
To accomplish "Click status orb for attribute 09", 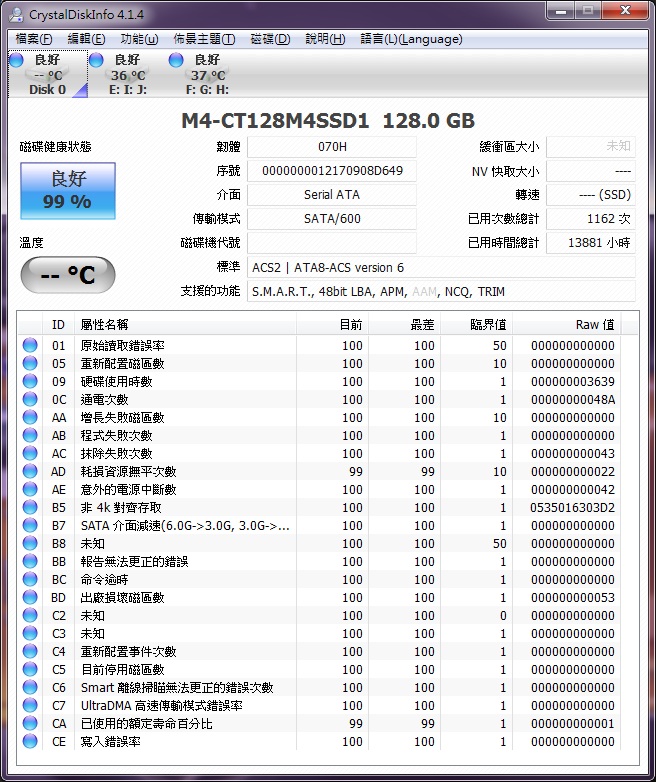I will pyautogui.click(x=30, y=381).
